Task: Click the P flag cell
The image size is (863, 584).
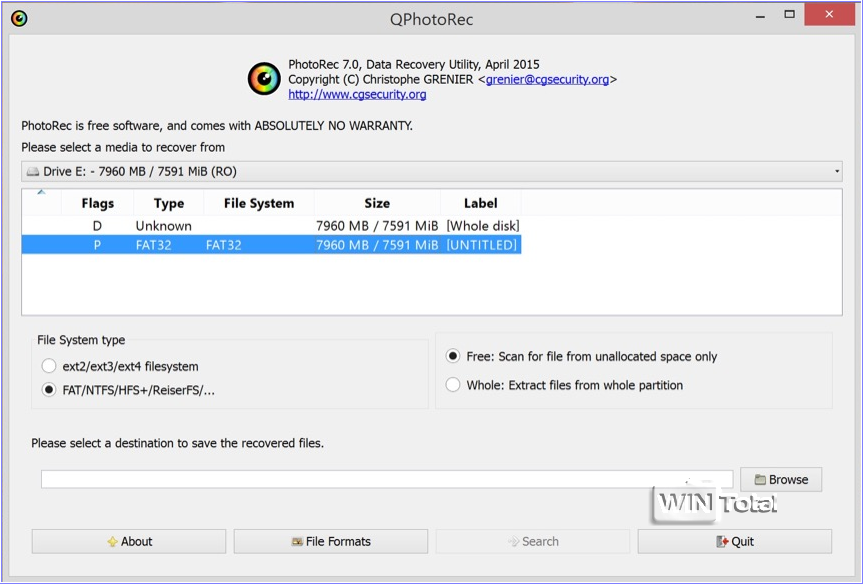Action: [97, 245]
